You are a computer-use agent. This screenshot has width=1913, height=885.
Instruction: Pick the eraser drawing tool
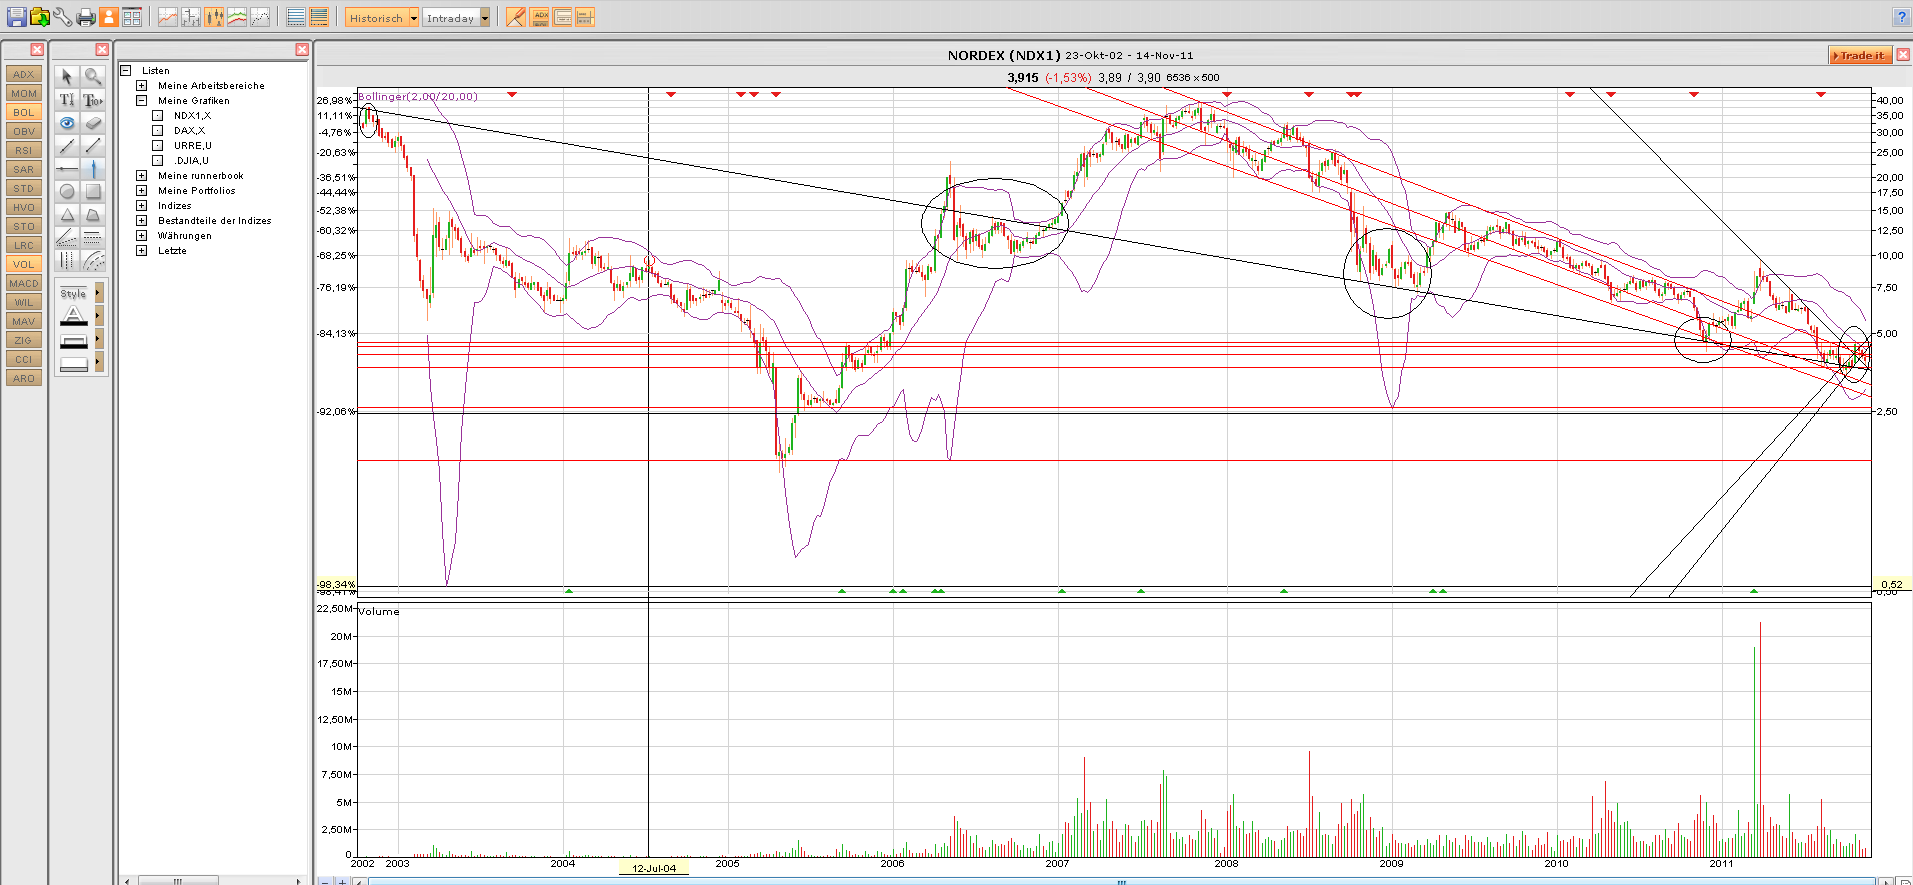(93, 123)
